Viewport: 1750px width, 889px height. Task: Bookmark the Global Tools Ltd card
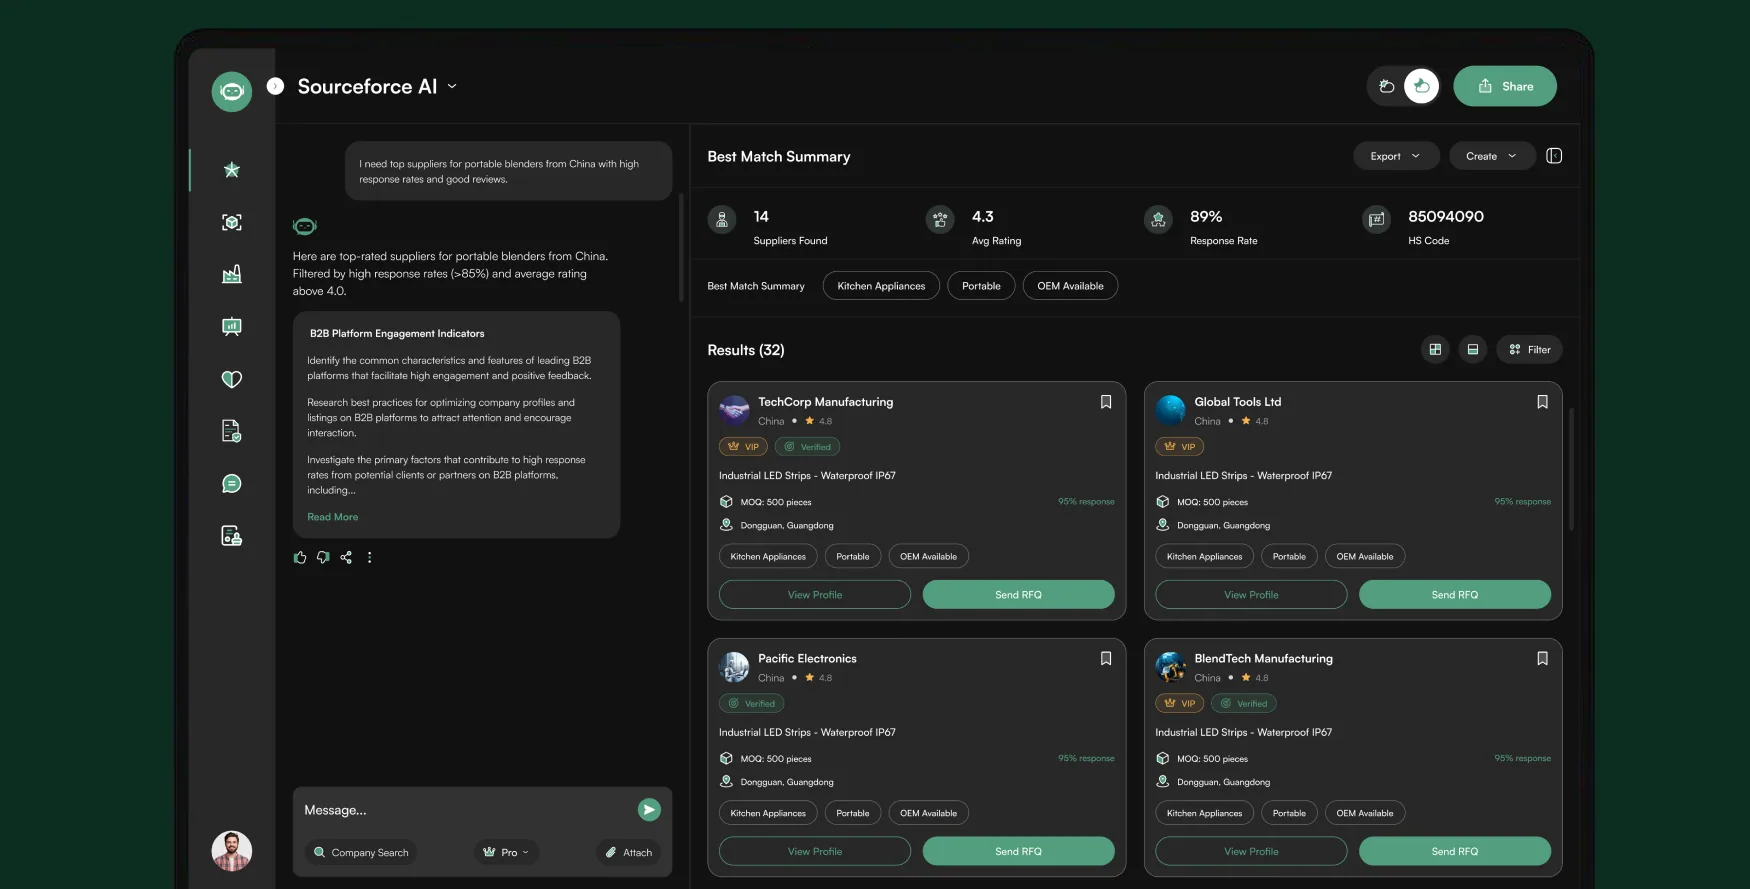pos(1542,402)
